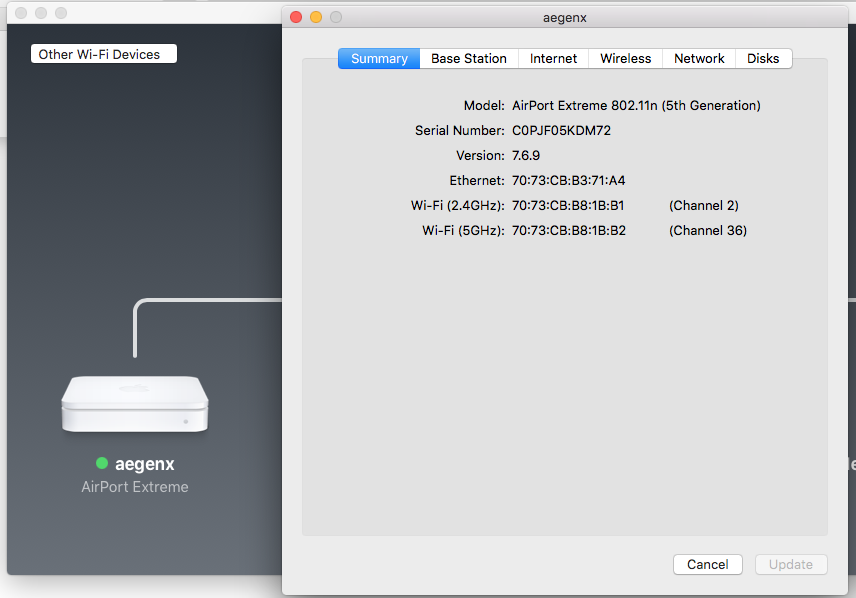This screenshot has height=598, width=856.
Task: Open the Base Station tab
Action: coord(469,58)
